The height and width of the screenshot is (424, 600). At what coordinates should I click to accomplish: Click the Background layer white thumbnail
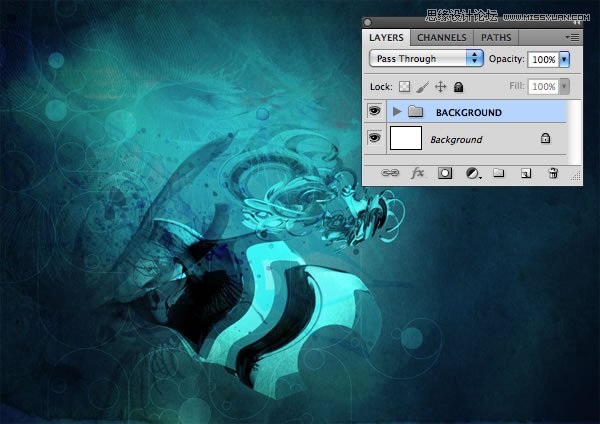(406, 138)
